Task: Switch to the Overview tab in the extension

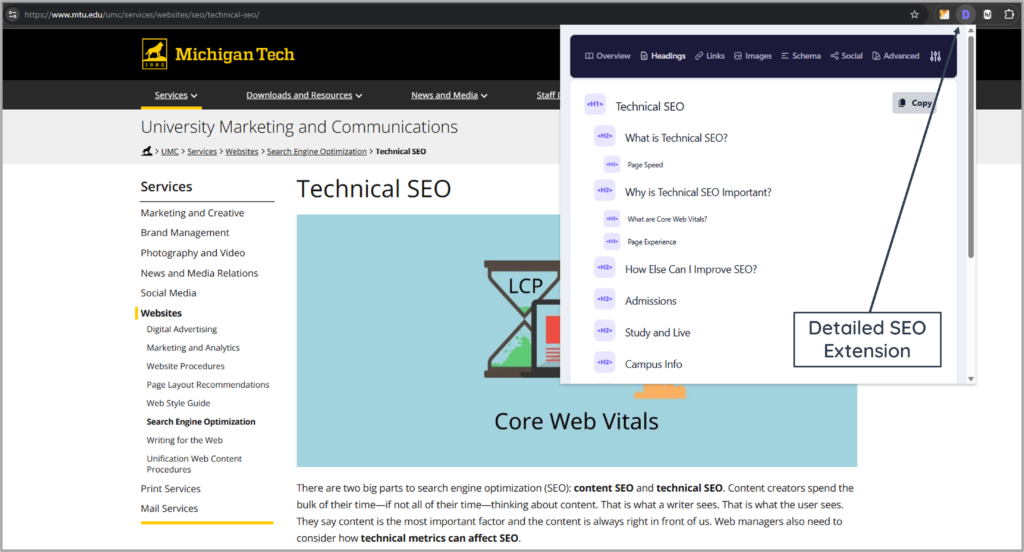Action: tap(607, 56)
